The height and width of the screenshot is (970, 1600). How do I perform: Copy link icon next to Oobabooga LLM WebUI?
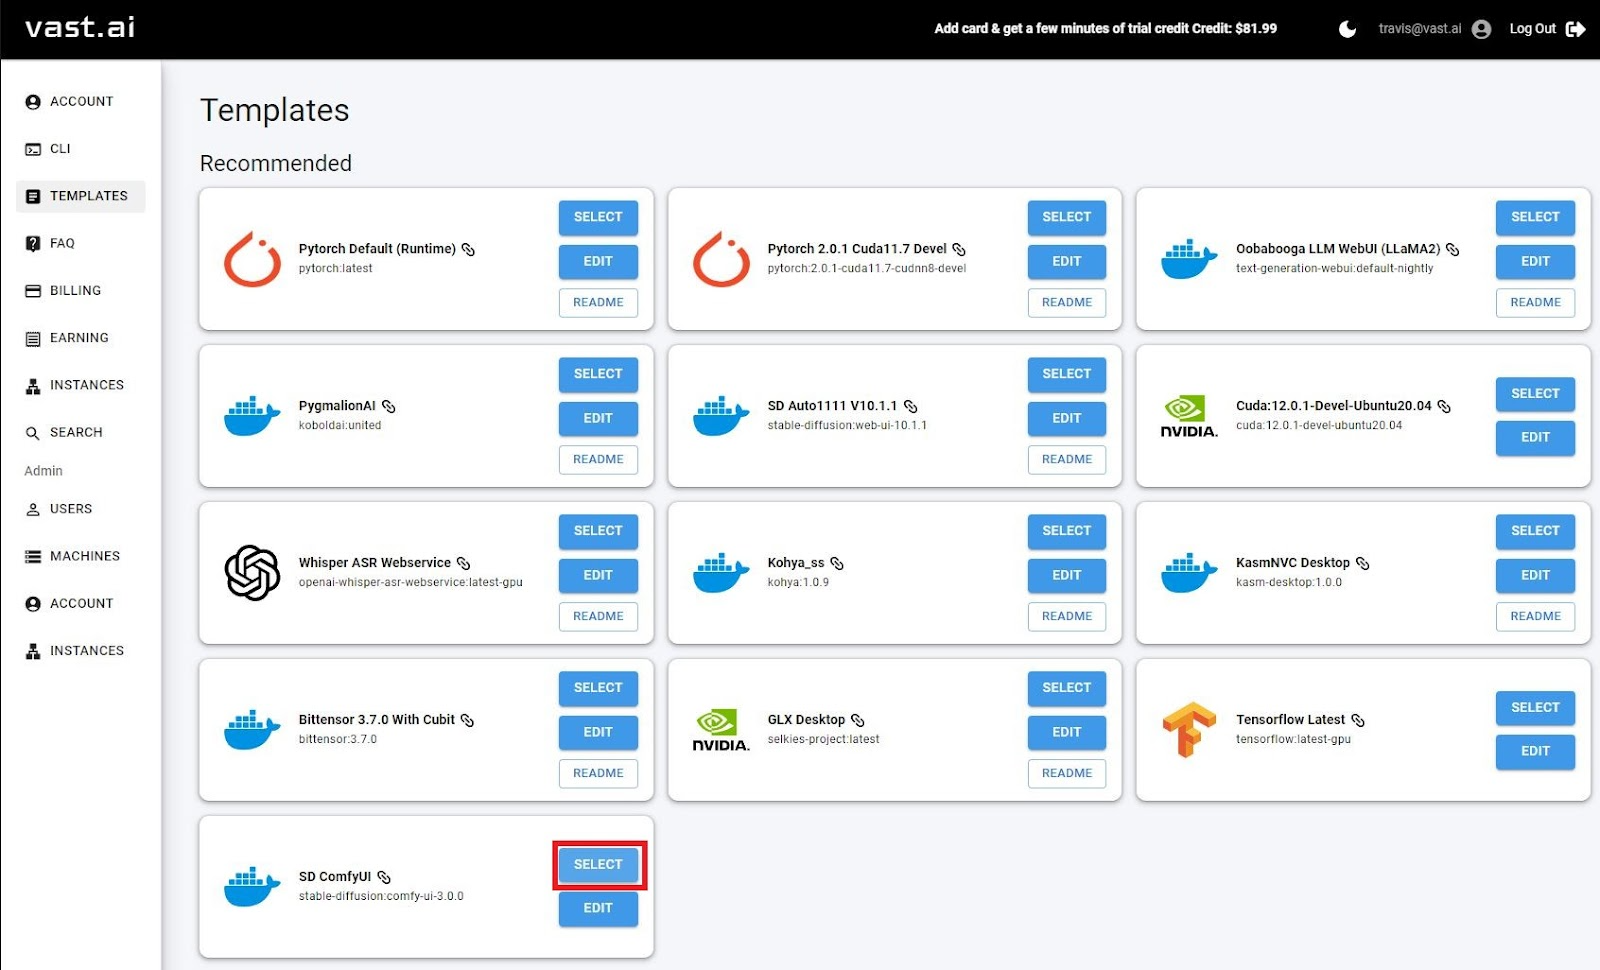(1453, 249)
